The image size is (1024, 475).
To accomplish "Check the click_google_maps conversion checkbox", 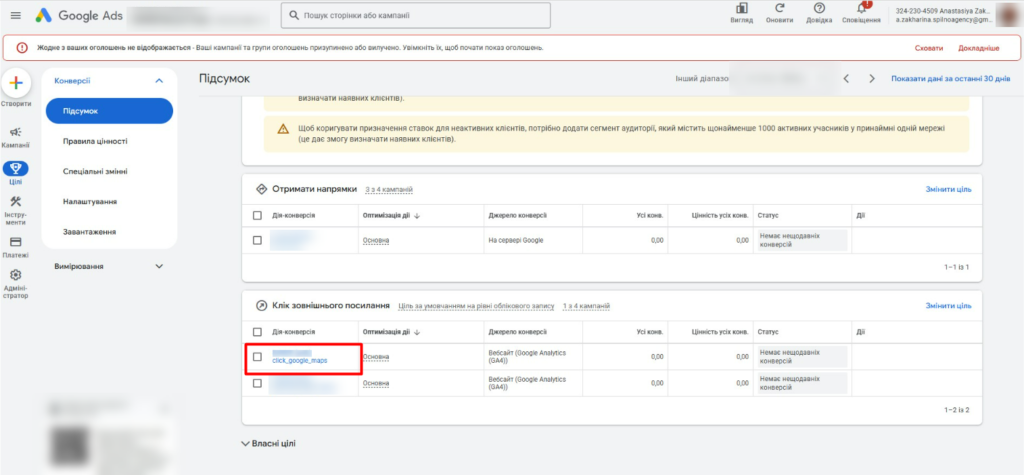I will 258,356.
